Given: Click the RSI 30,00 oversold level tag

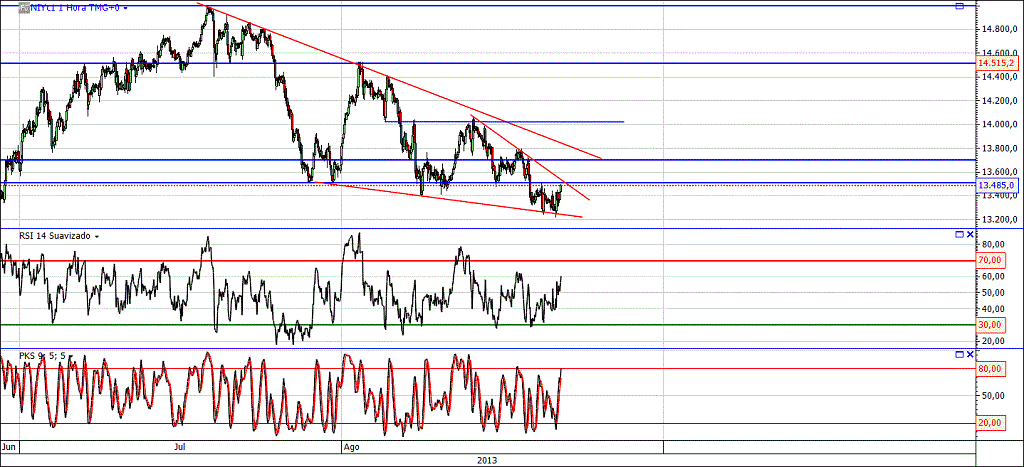Looking at the screenshot, I should [990, 325].
